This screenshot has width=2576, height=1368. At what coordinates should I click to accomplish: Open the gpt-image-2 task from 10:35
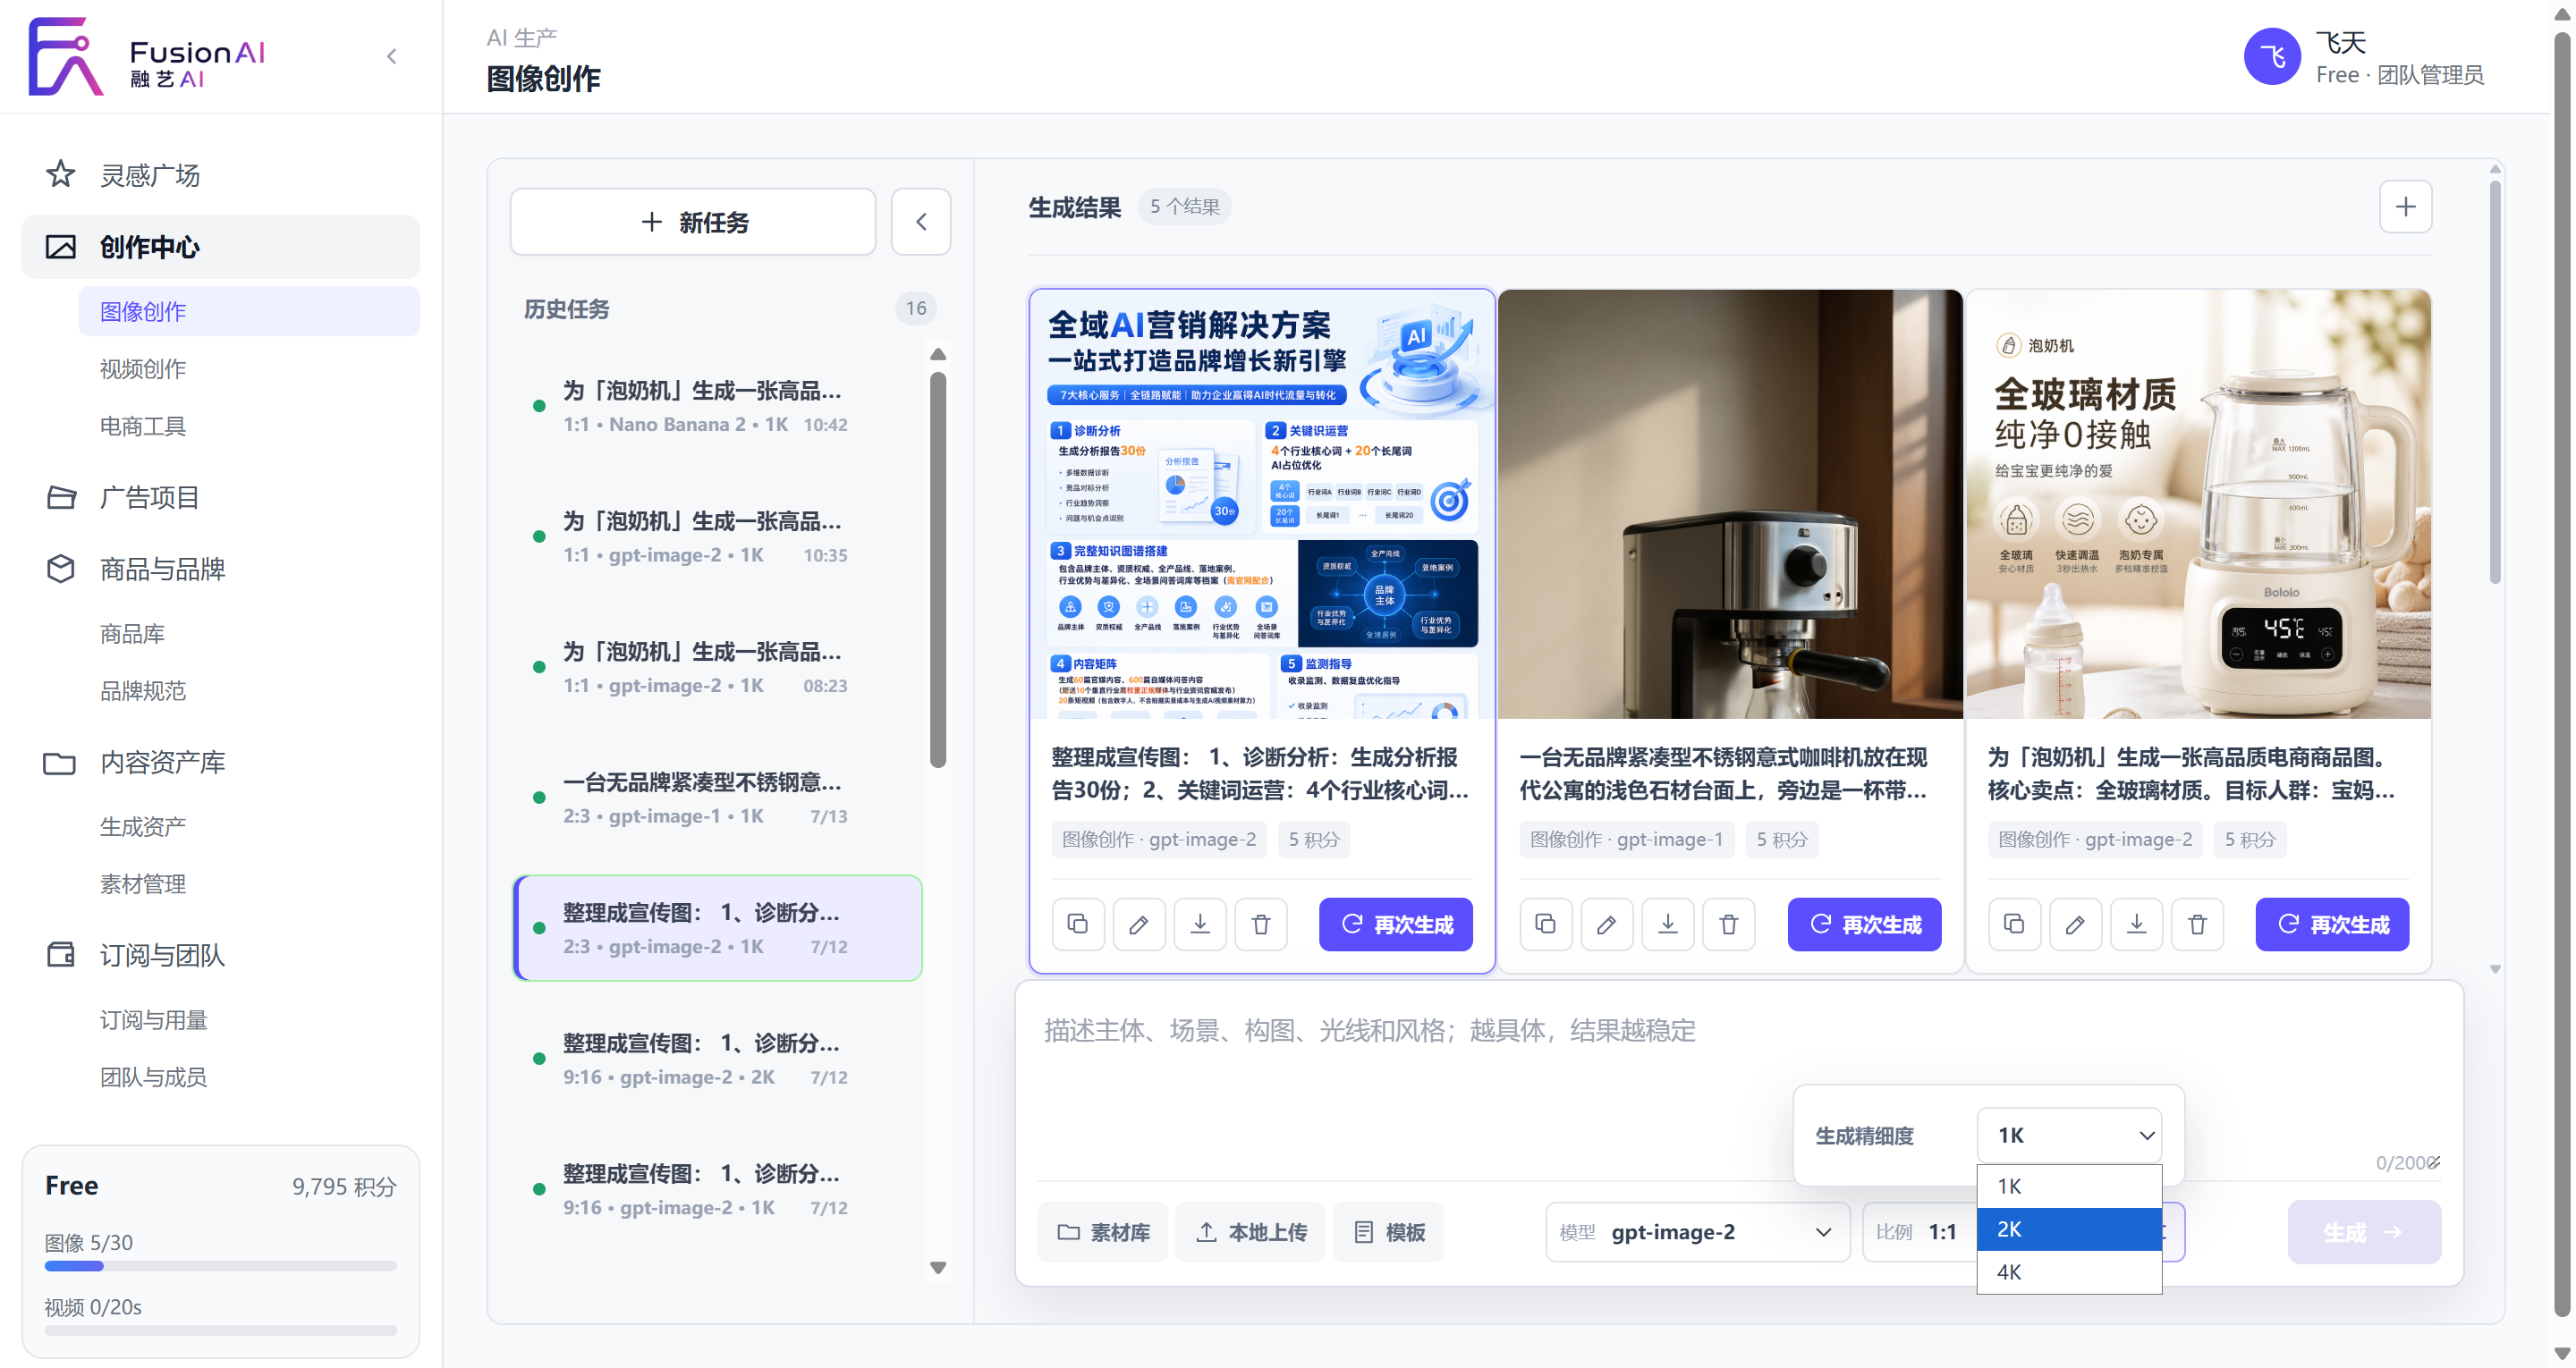click(717, 537)
